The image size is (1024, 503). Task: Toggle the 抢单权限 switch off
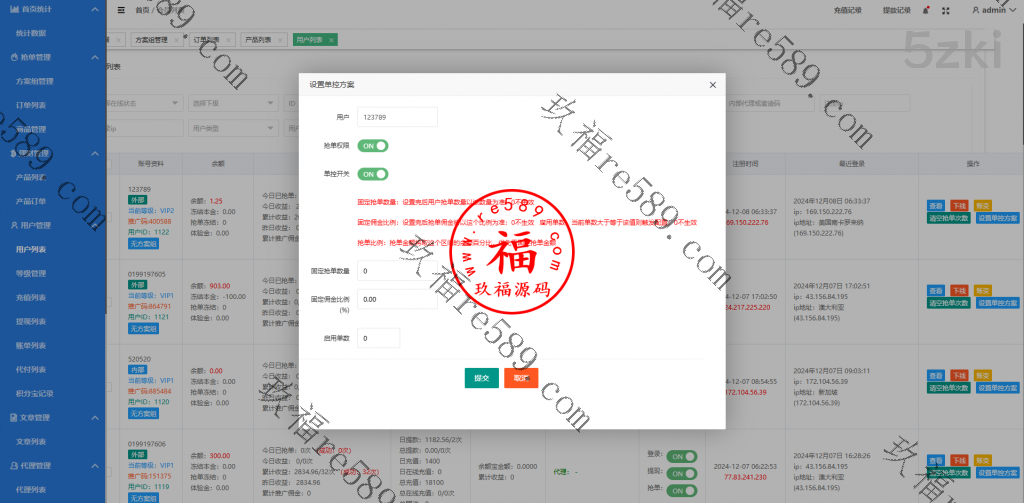373,145
